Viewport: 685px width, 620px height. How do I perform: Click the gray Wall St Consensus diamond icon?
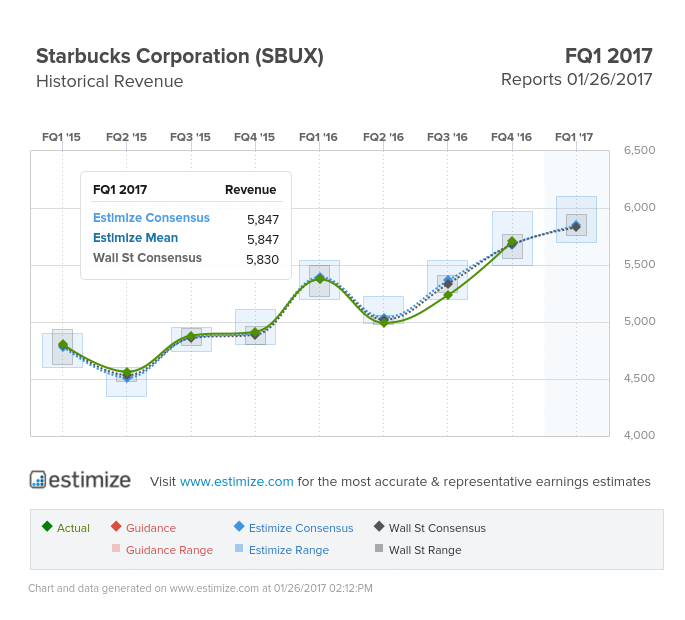[379, 526]
